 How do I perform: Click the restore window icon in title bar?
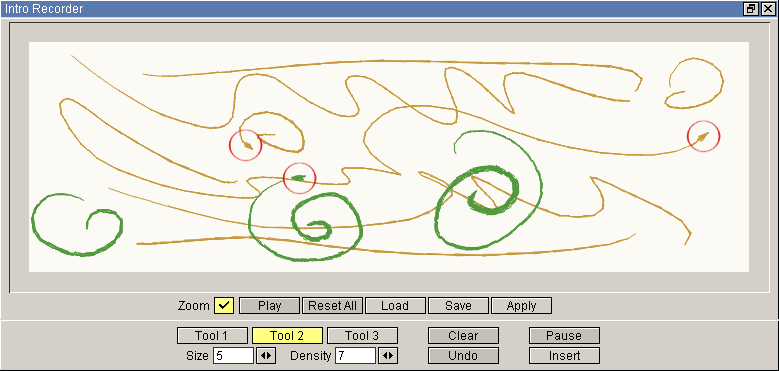click(751, 9)
